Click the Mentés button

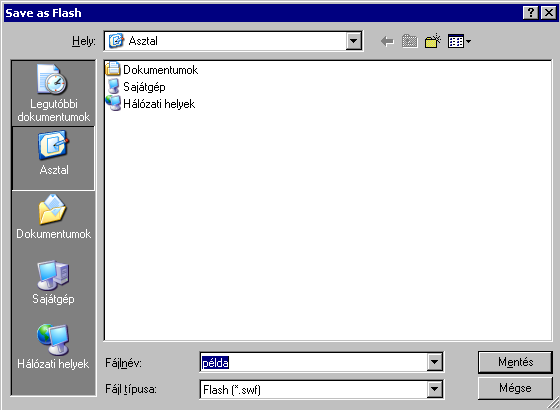[515, 362]
